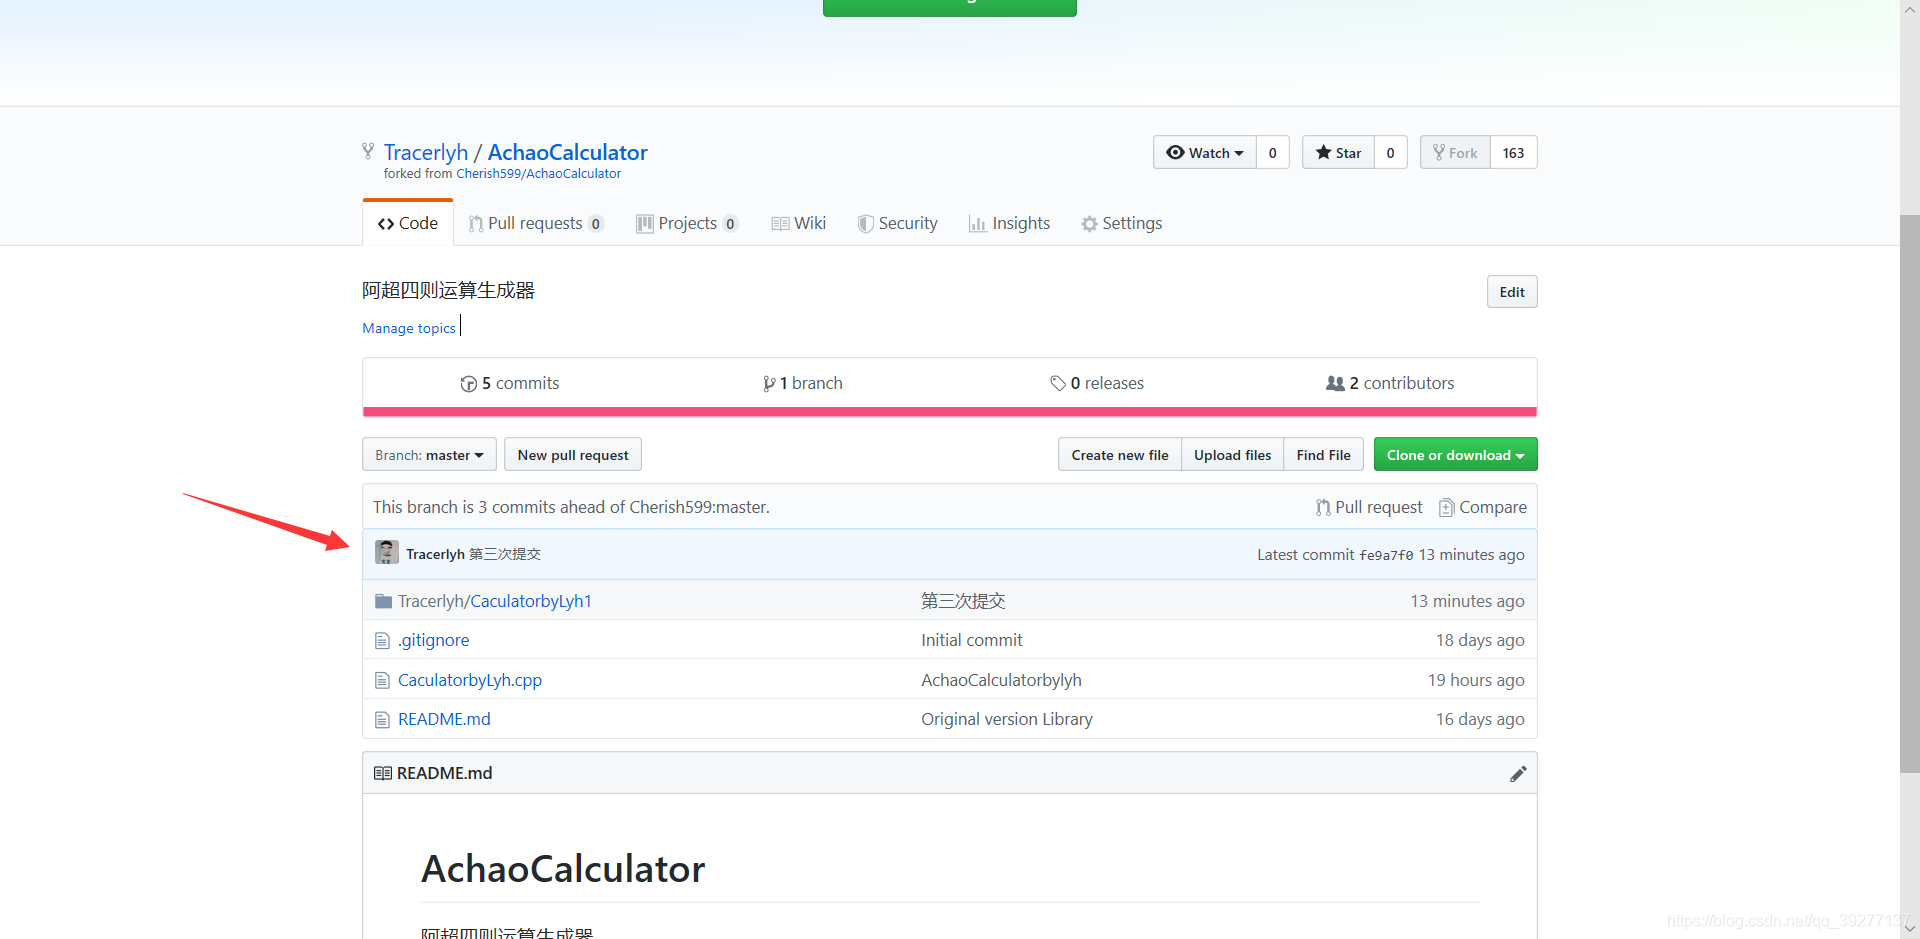
Task: Click the Insights graph icon
Action: [977, 224]
